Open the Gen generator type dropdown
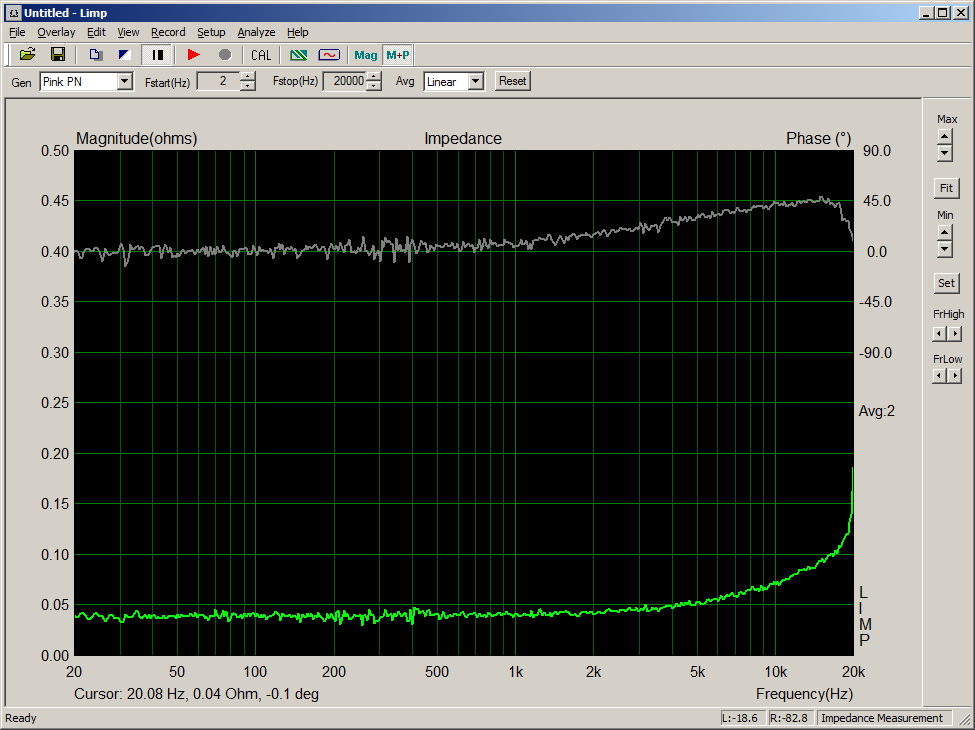 click(125, 81)
